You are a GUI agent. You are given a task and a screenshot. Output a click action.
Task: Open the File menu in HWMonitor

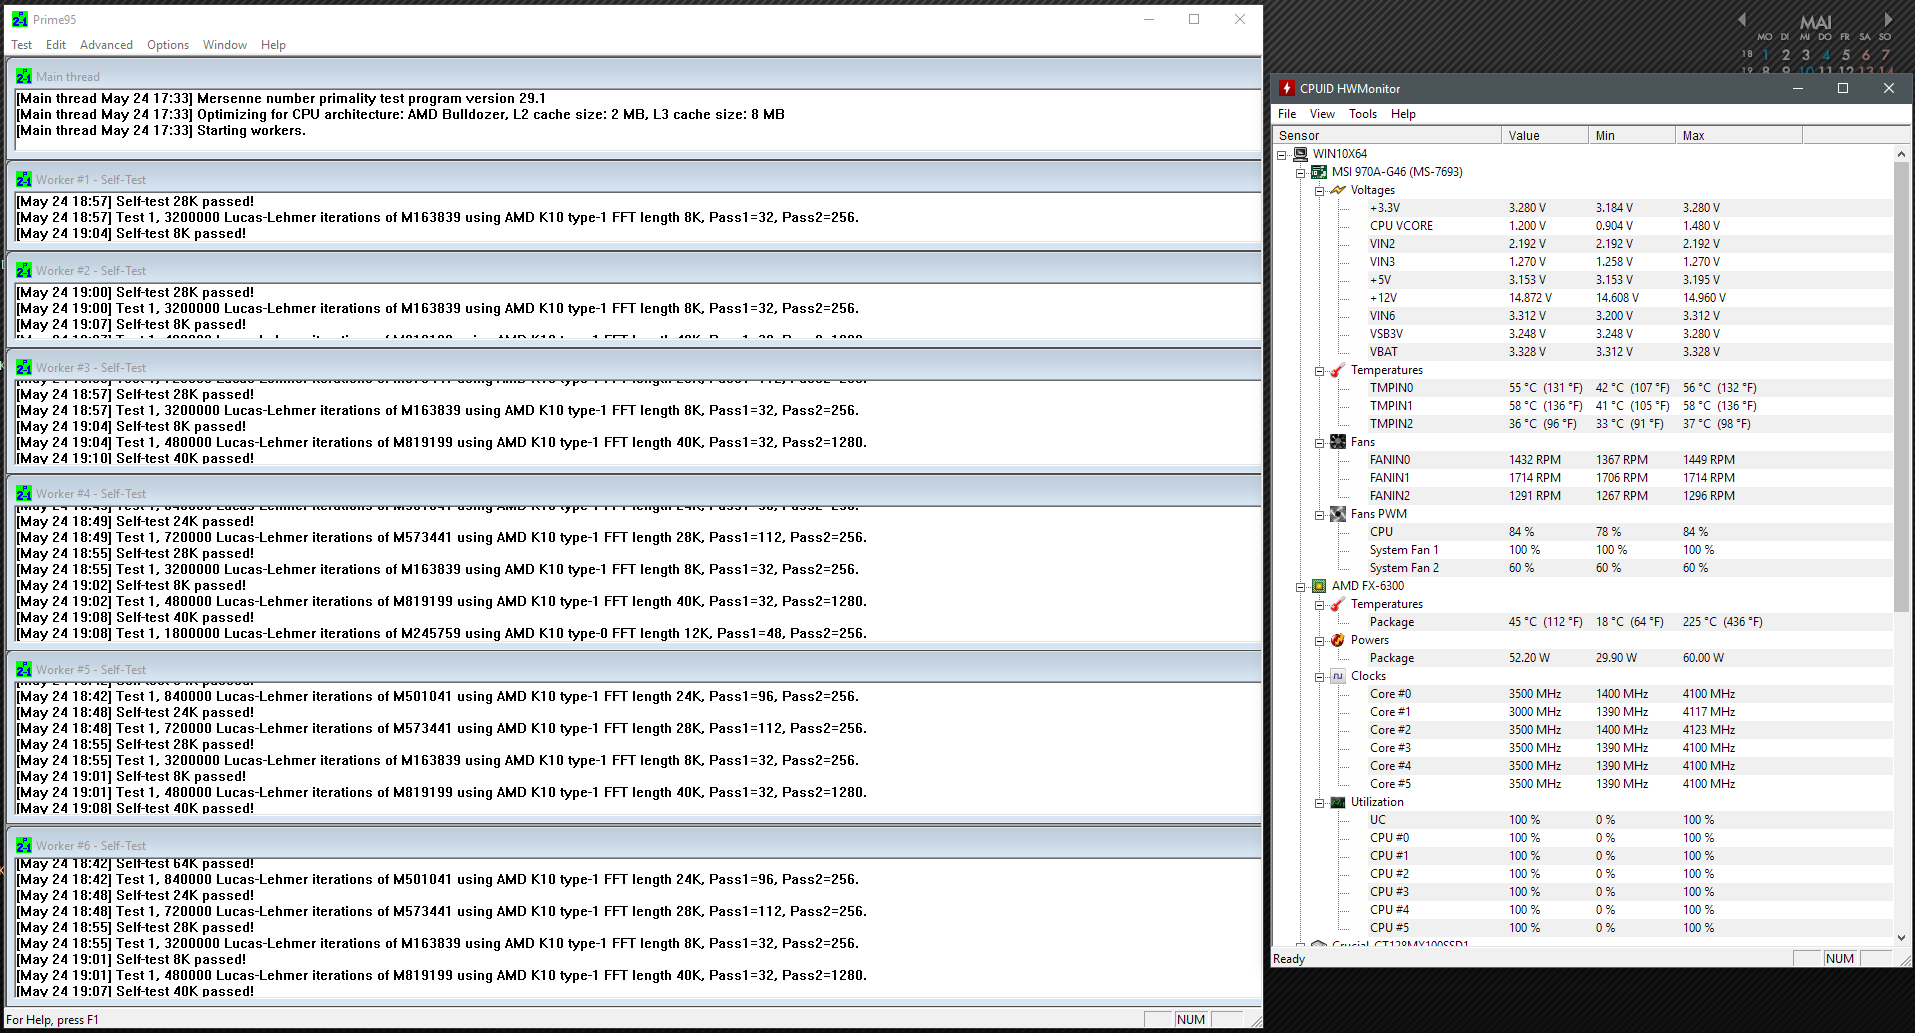click(1287, 114)
